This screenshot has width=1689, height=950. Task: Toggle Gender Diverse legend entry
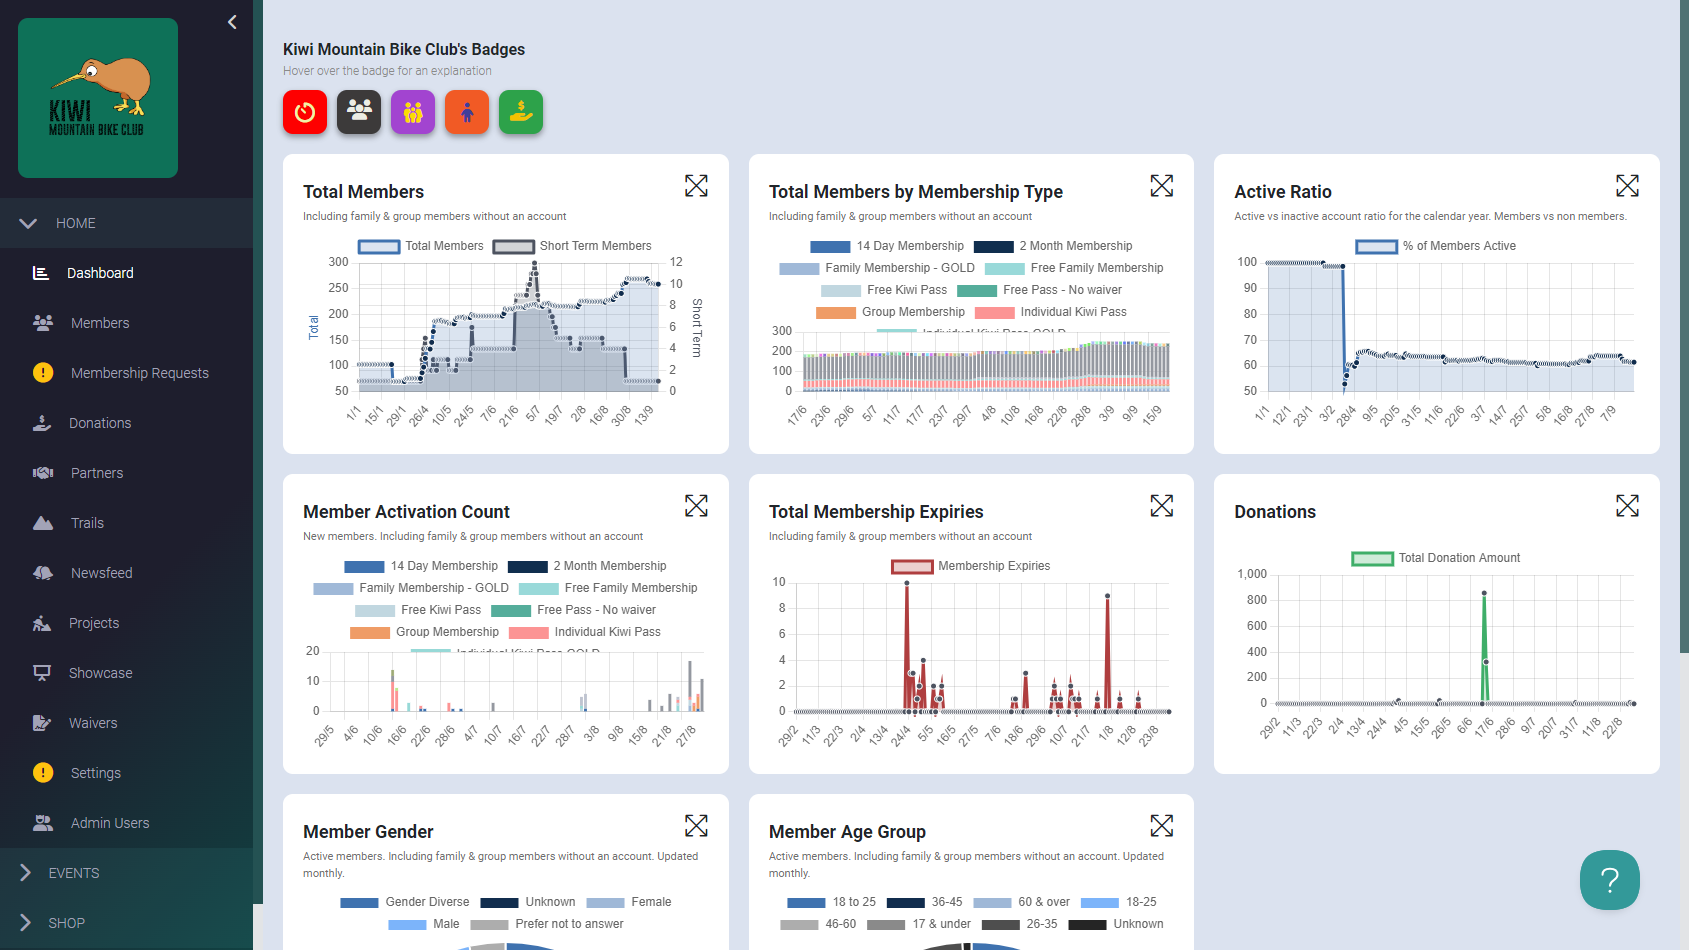[405, 902]
